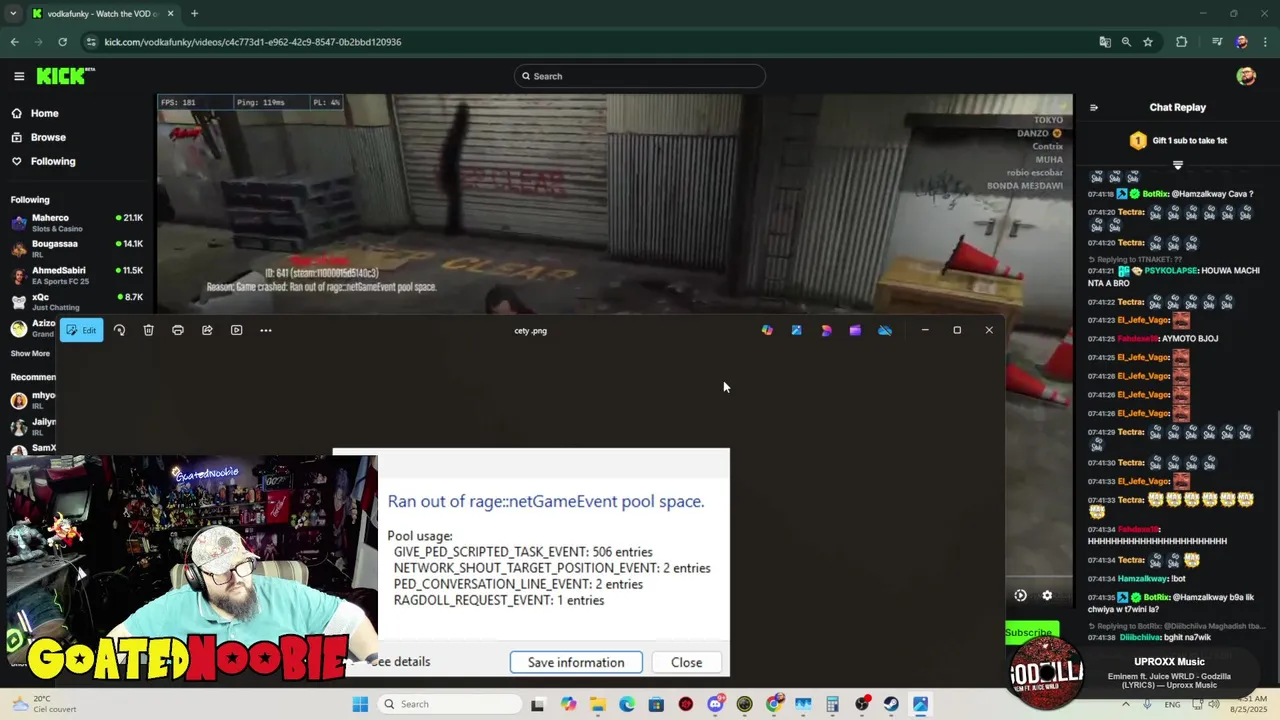The width and height of the screenshot is (1280, 720).
Task: Open a new browser tab
Action: [x=194, y=14]
